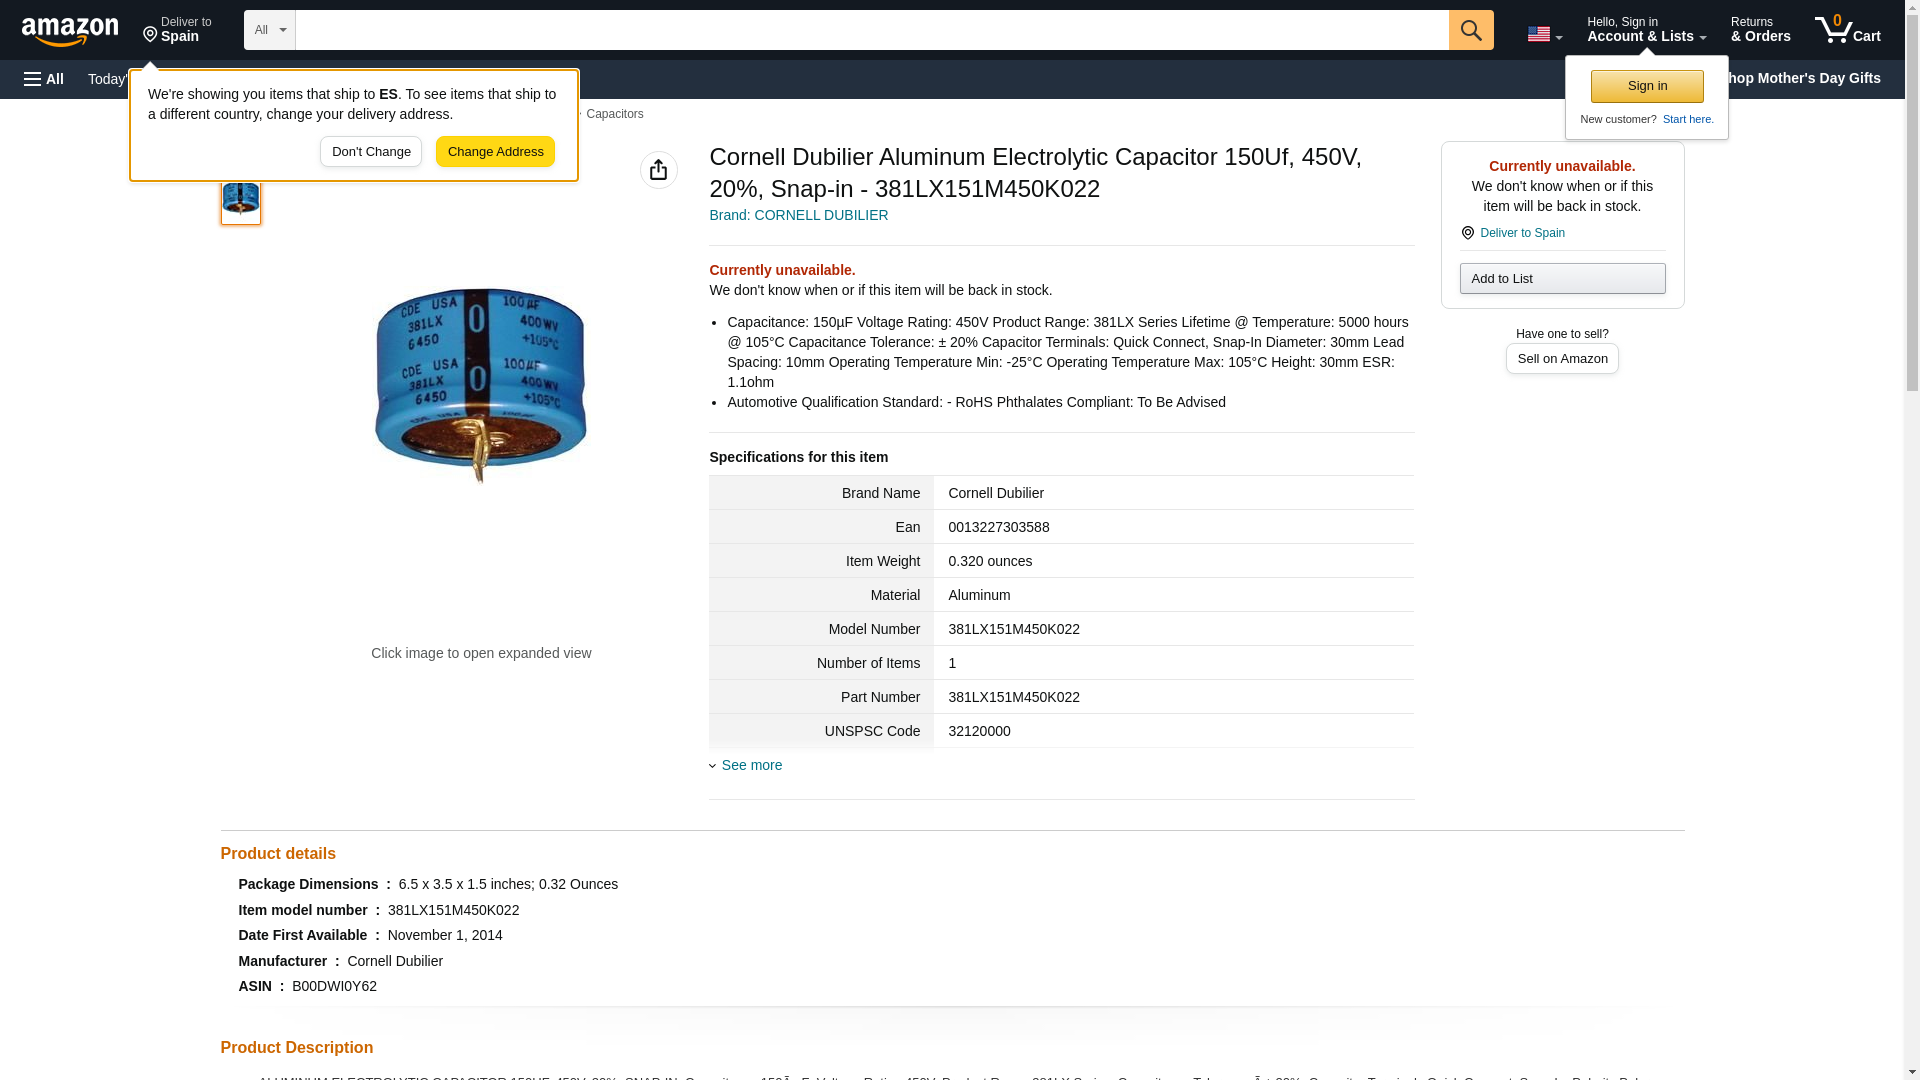The height and width of the screenshot is (1080, 1920).
Task: Click the Sell on Amazon button
Action: click(1561, 358)
